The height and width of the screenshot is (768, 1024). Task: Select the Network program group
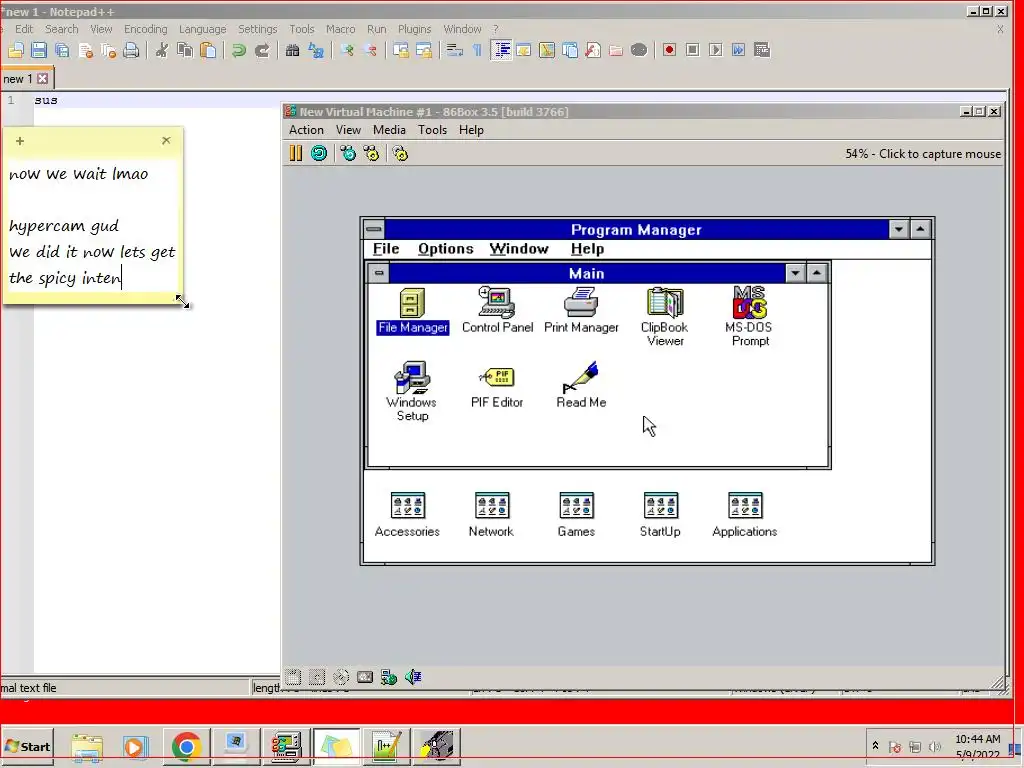pos(491,515)
